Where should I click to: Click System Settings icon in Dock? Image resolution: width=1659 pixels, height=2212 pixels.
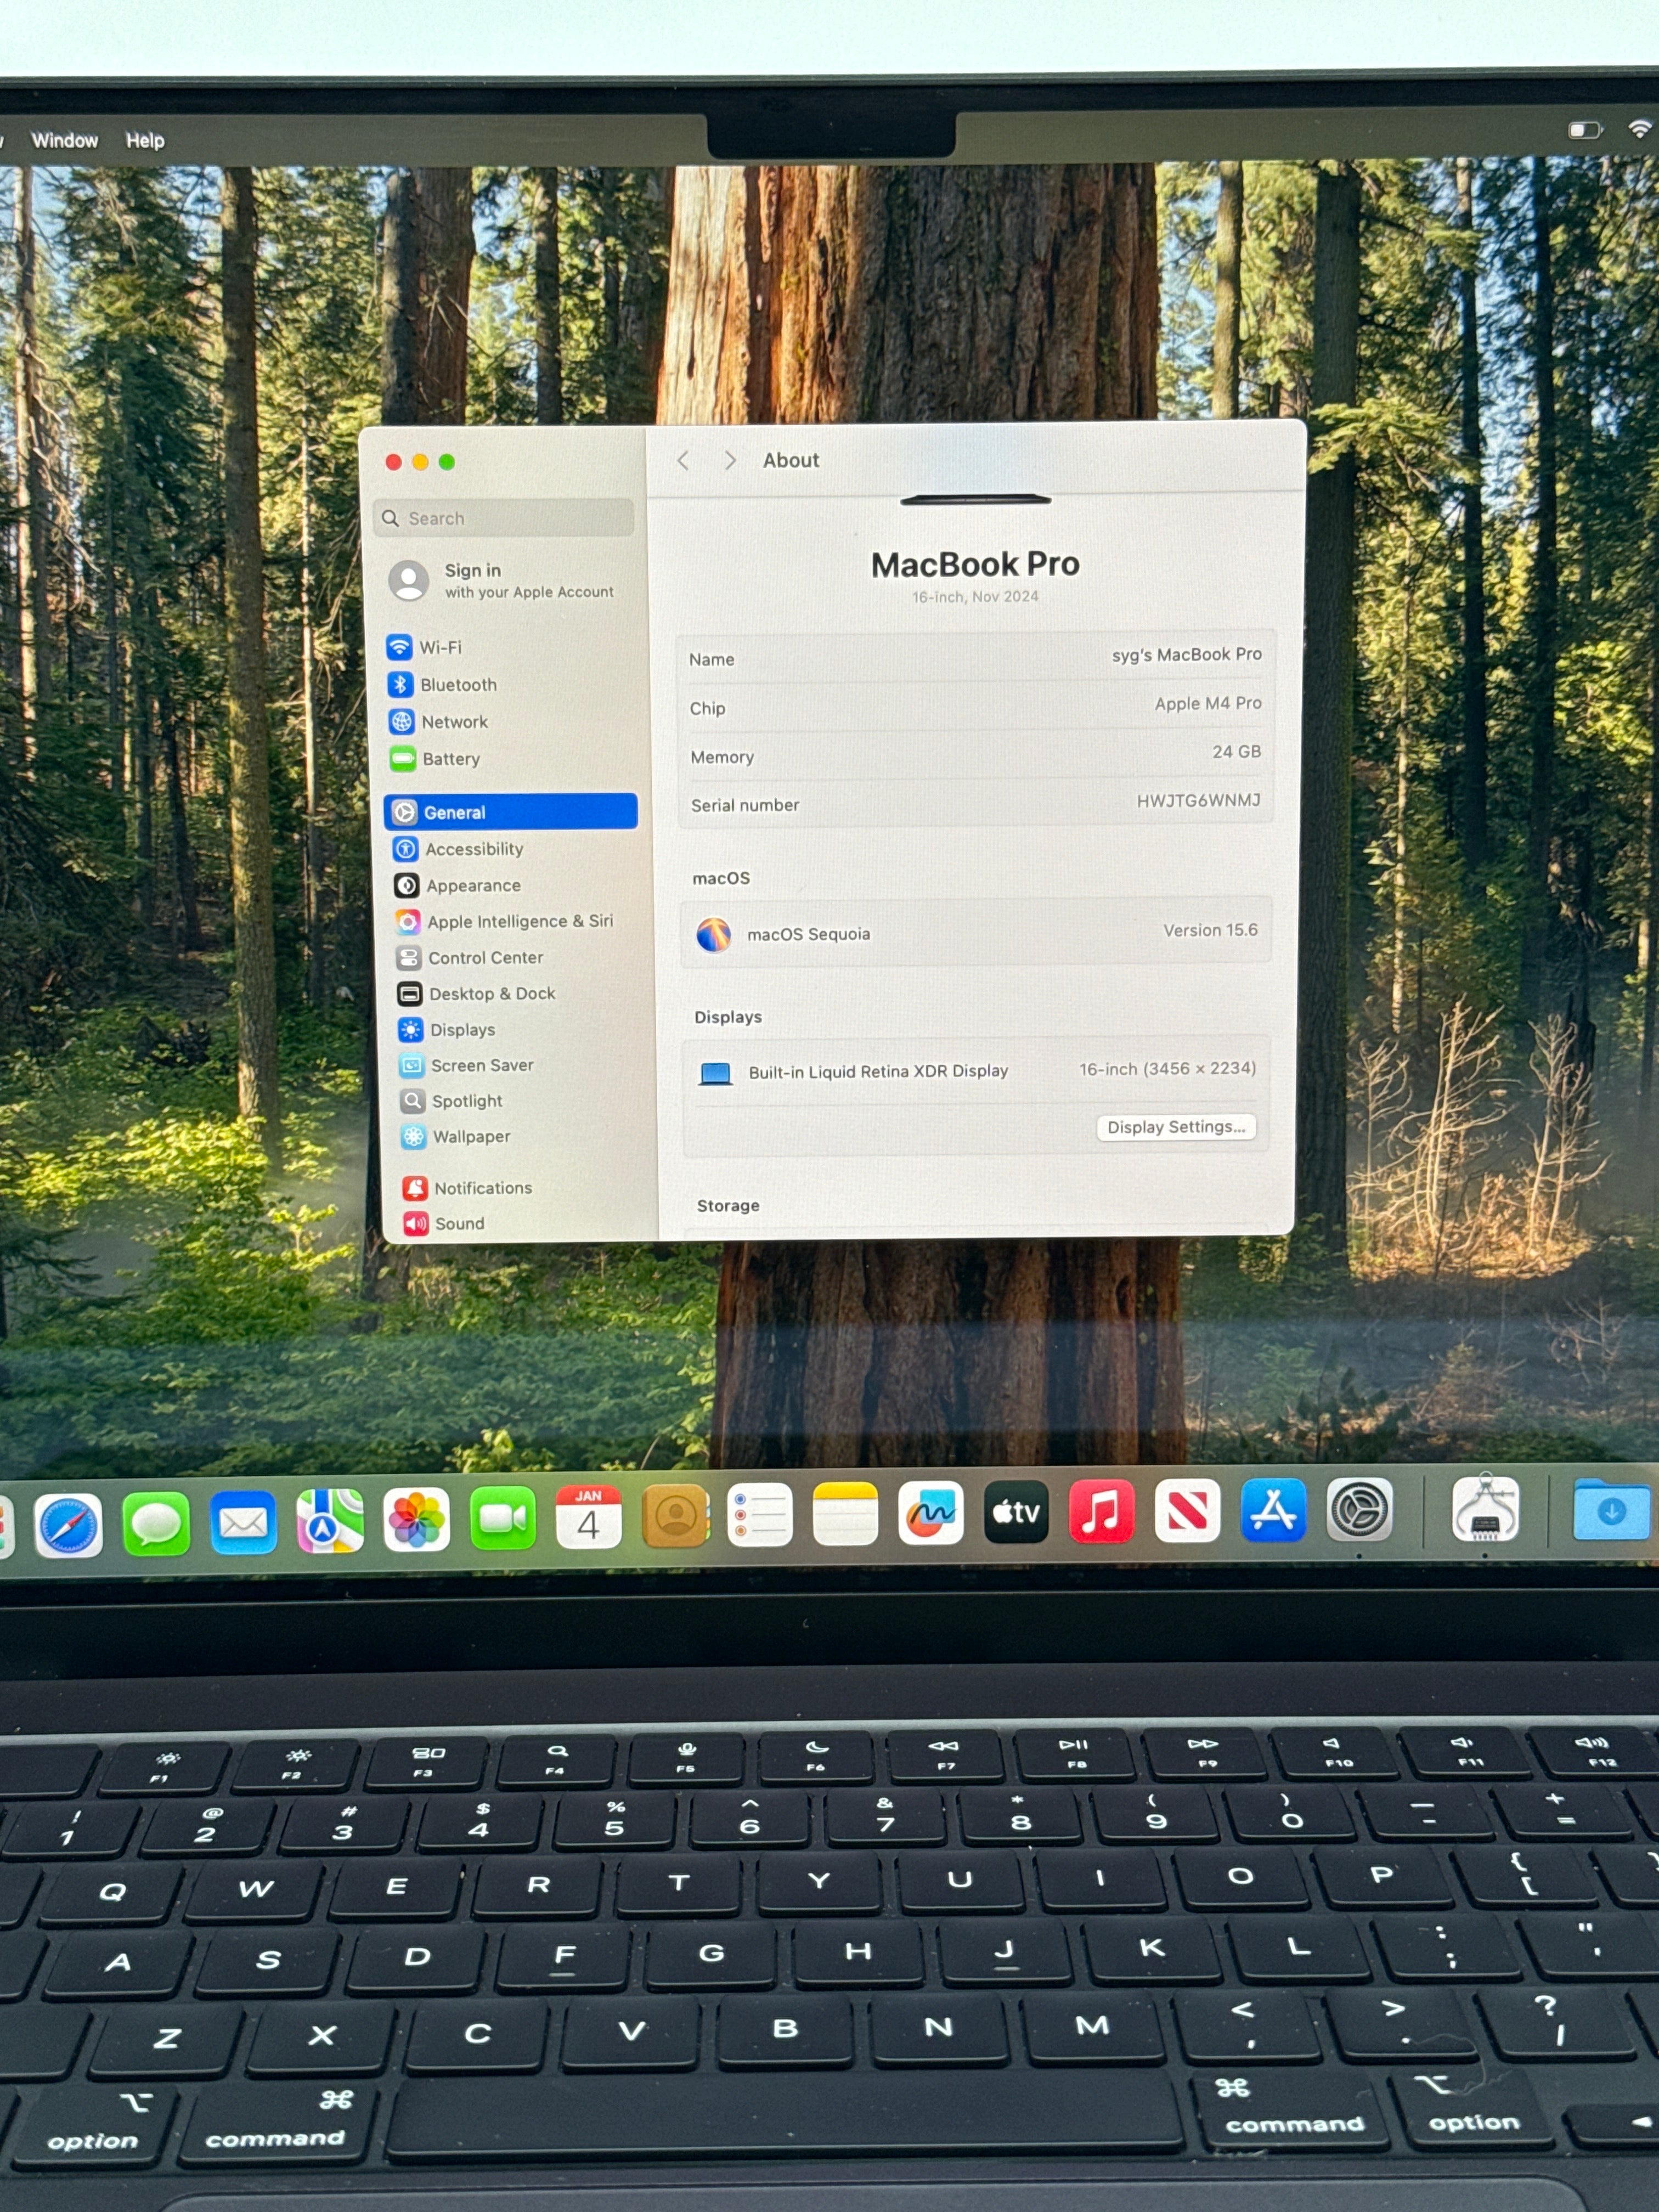click(1359, 1509)
